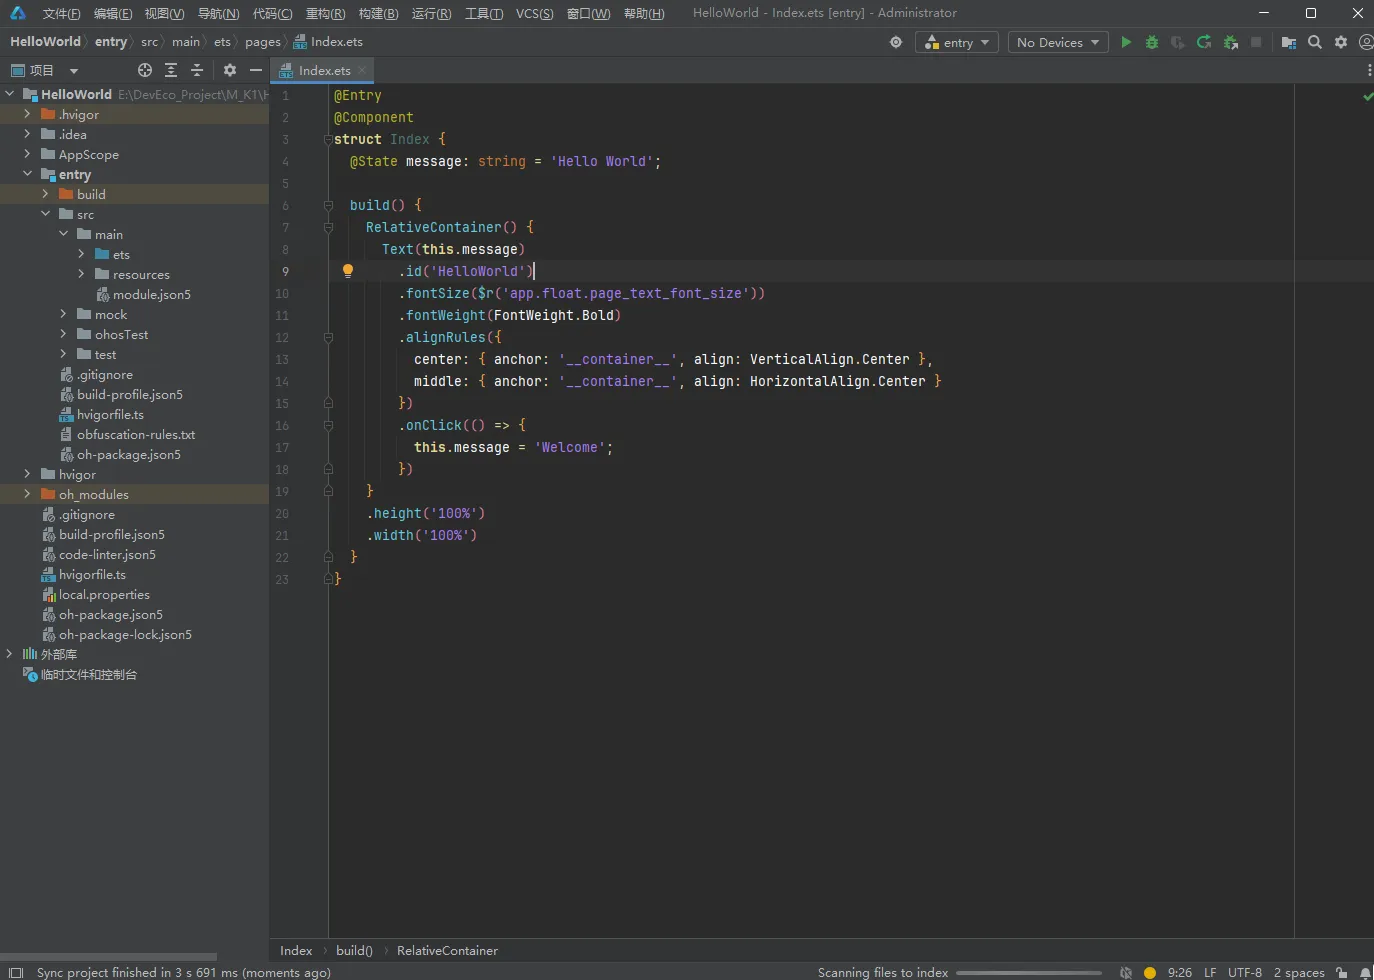Open notifications bell in status bar
This screenshot has width=1374, height=980.
click(x=1365, y=972)
